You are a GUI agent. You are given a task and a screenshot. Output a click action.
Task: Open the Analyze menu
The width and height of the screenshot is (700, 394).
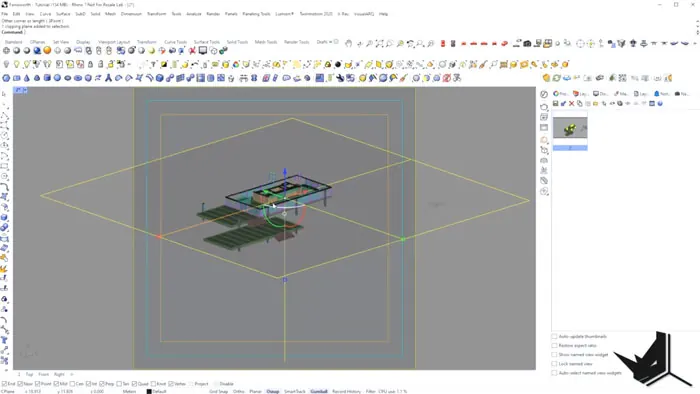click(194, 14)
